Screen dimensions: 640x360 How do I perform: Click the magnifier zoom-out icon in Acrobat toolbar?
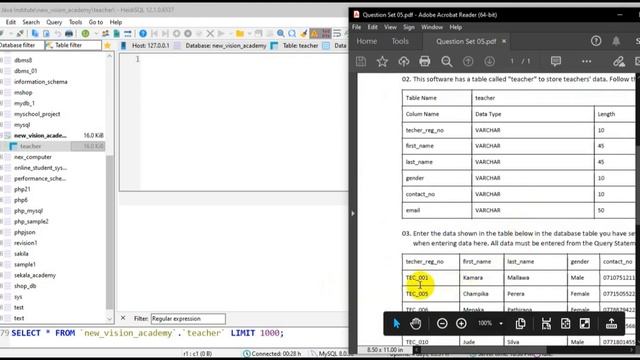pos(447,61)
